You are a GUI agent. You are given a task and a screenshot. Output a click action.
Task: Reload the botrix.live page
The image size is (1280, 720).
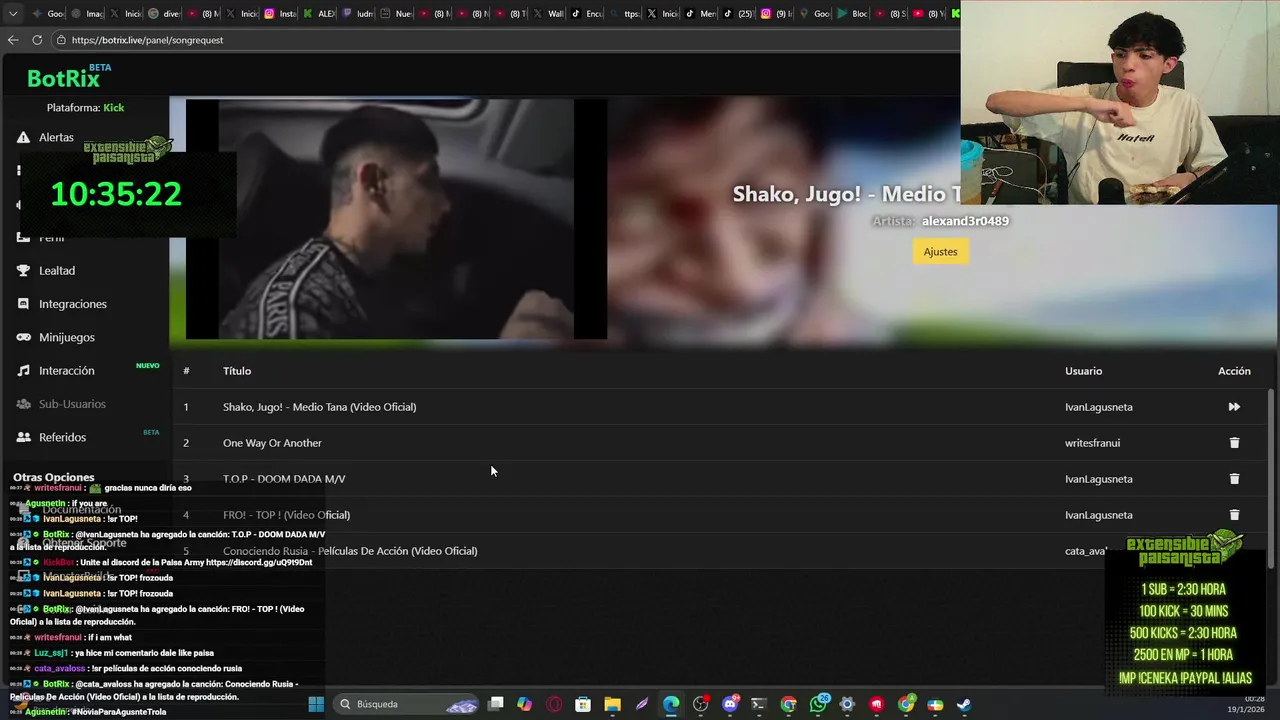[x=37, y=40]
